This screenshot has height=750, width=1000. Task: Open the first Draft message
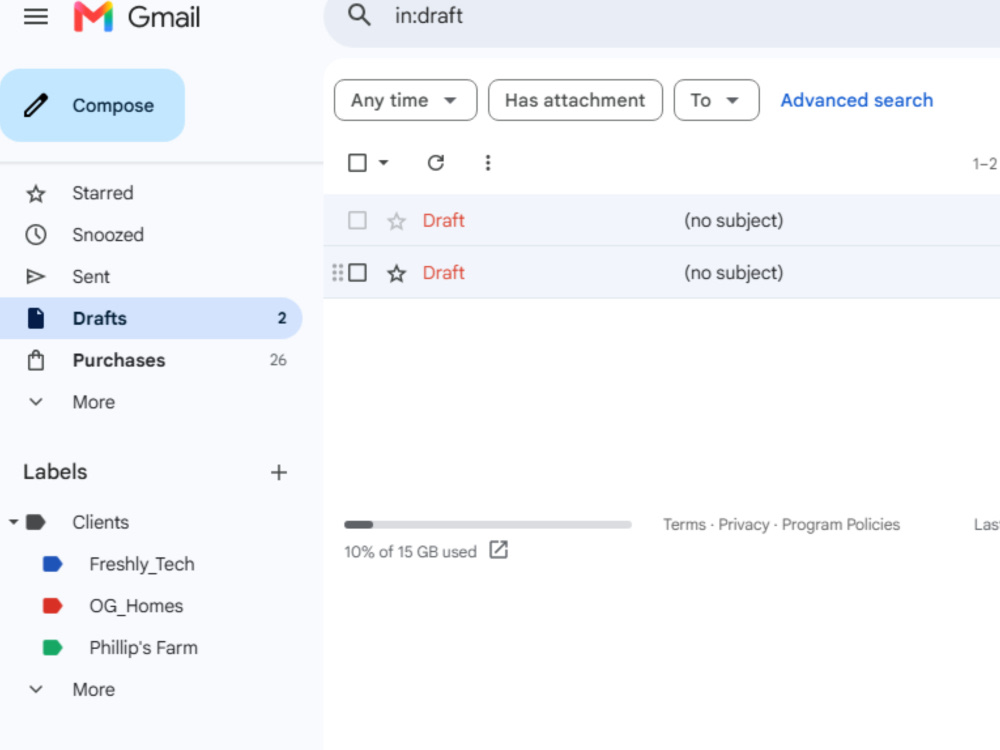(444, 221)
